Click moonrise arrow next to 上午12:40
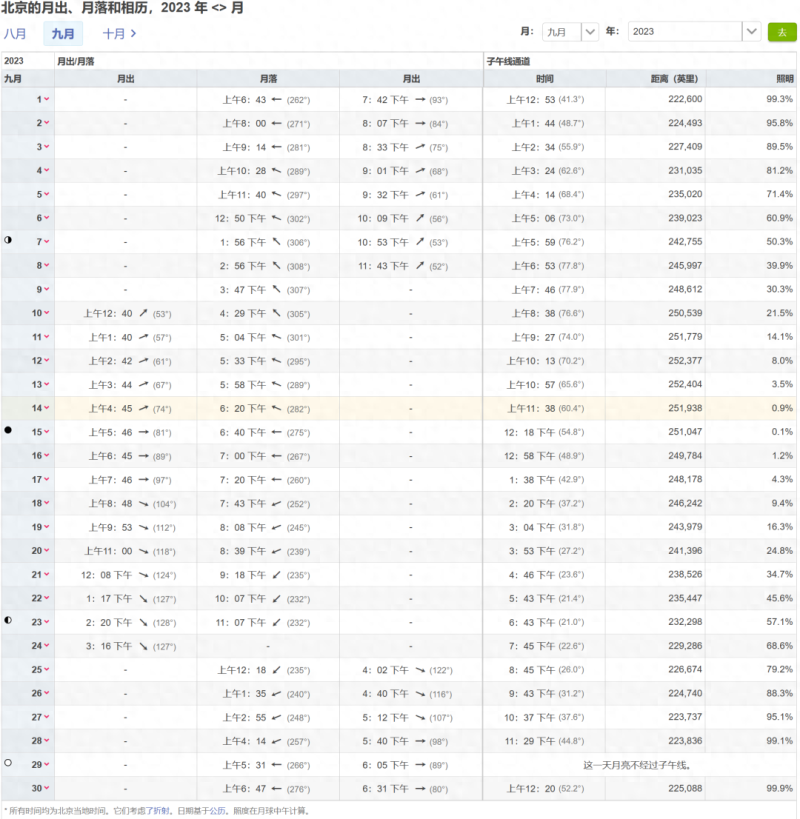The height and width of the screenshot is (819, 800). (143, 313)
